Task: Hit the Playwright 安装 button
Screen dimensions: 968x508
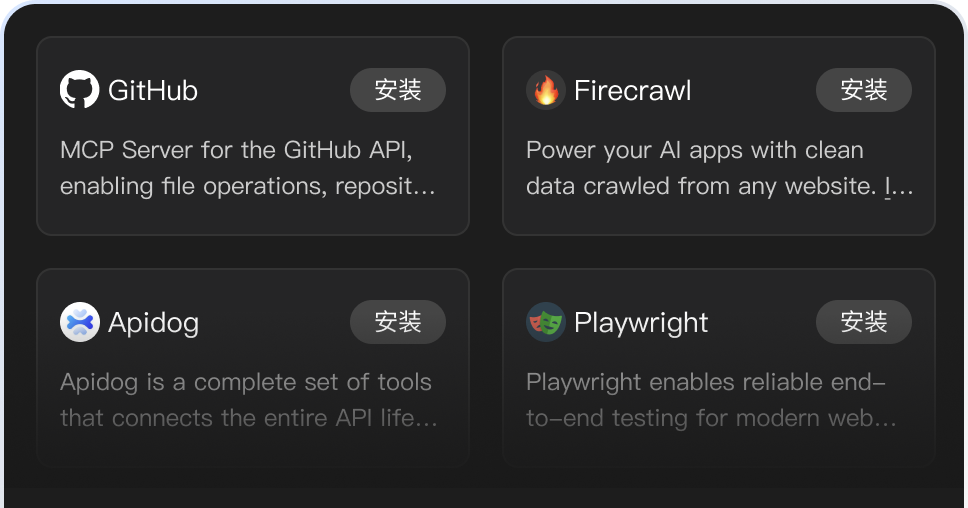Action: [863, 322]
